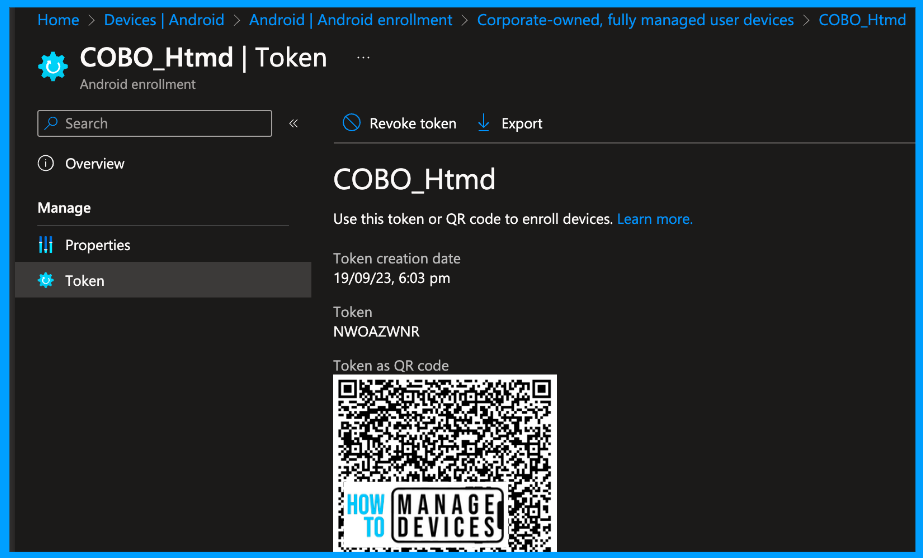Click the magnifier icon in Search box
Viewport: 923px width, 558px height.
pyautogui.click(x=51, y=123)
